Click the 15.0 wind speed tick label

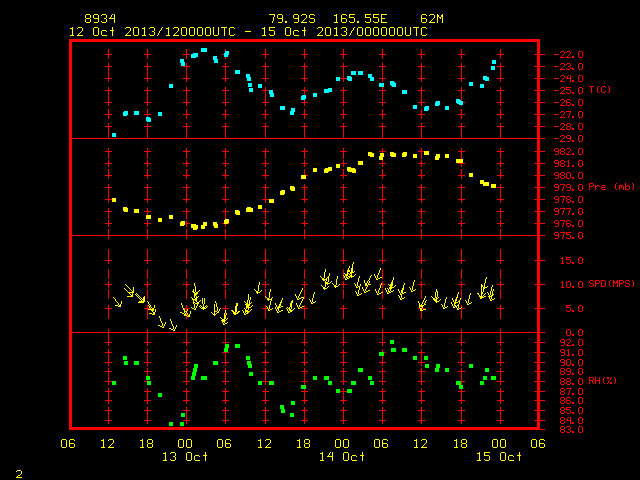pos(571,260)
